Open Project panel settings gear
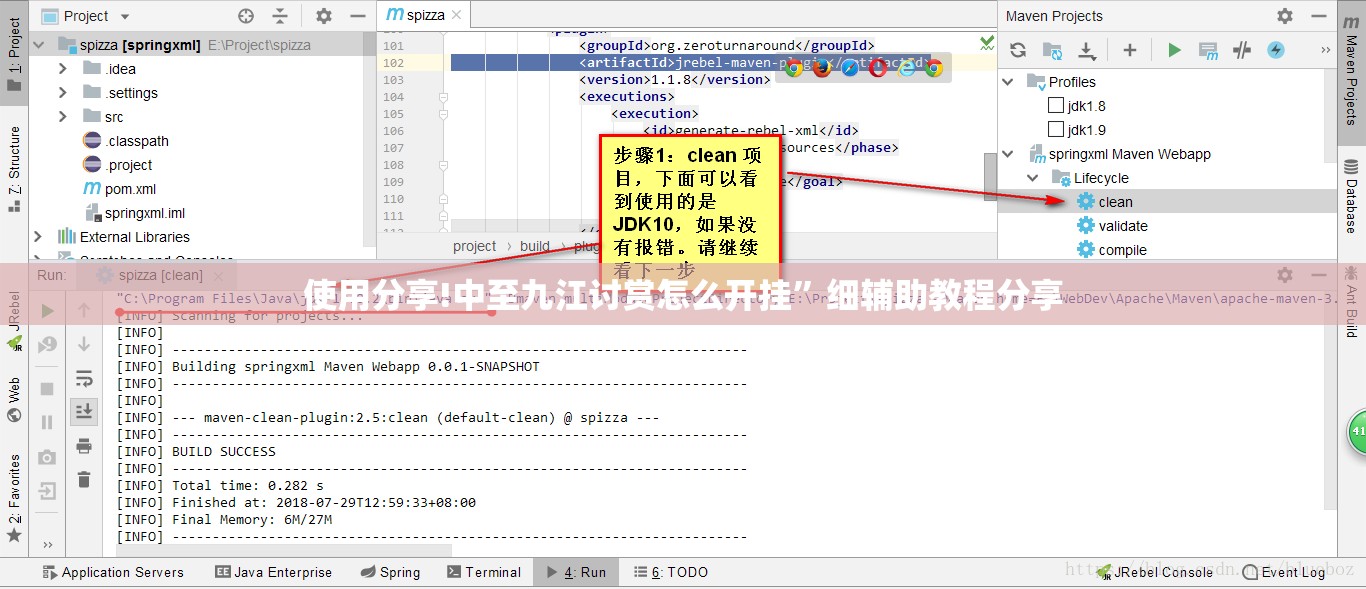Image resolution: width=1366 pixels, height=589 pixels. pos(324,16)
